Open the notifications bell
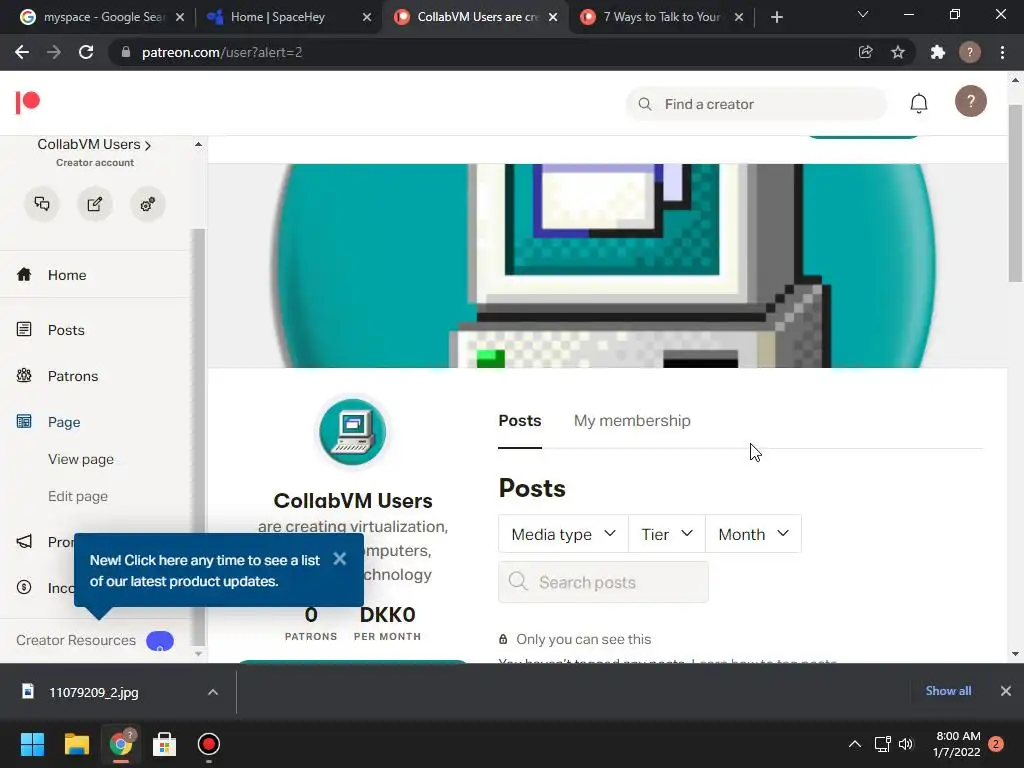This screenshot has width=1024, height=768. [919, 103]
